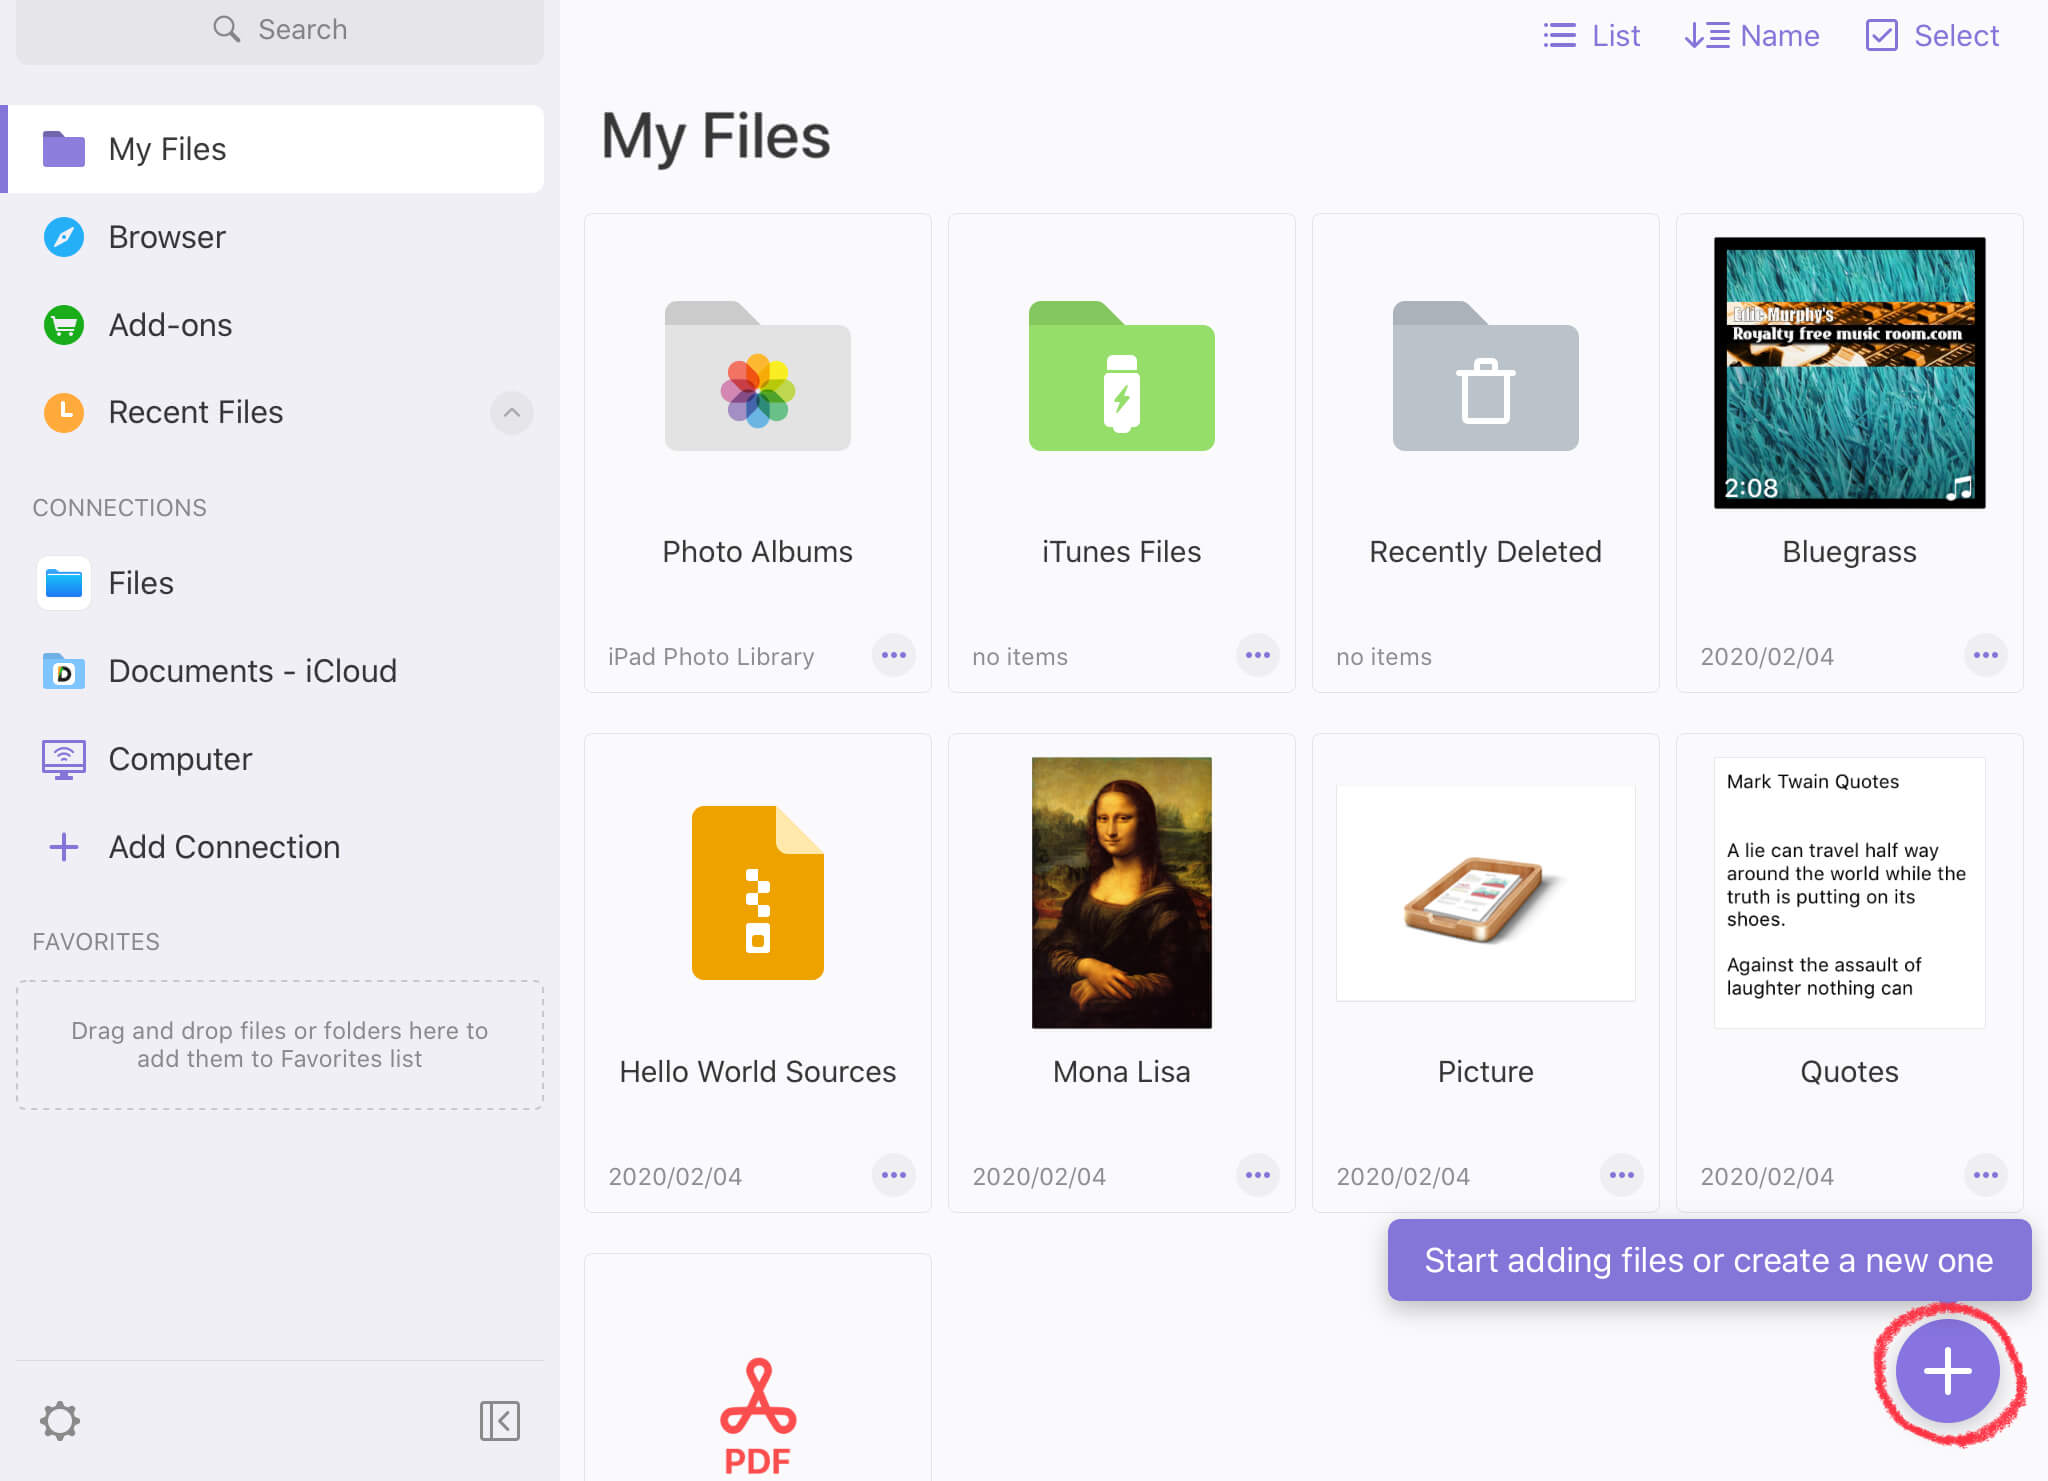Viewport: 2048px width, 1481px height.
Task: Open Bluegrass audio thumbnail
Action: click(x=1849, y=373)
